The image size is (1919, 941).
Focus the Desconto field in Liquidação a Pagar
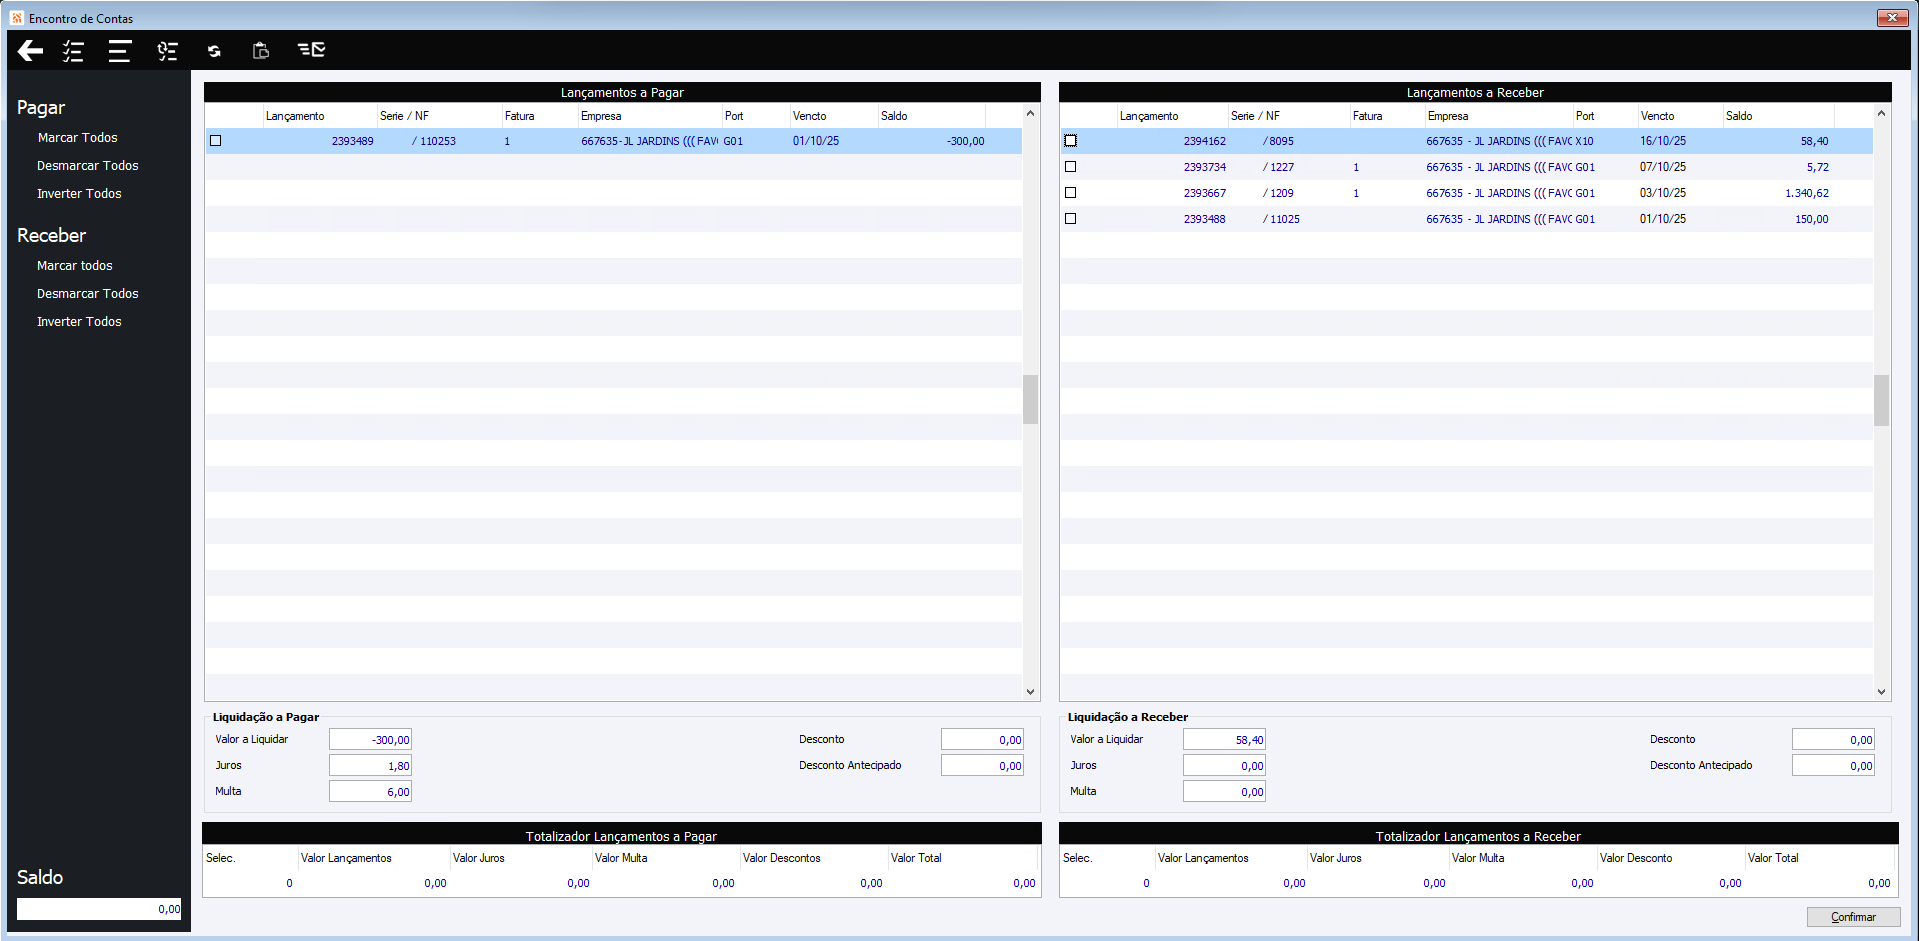[982, 740]
